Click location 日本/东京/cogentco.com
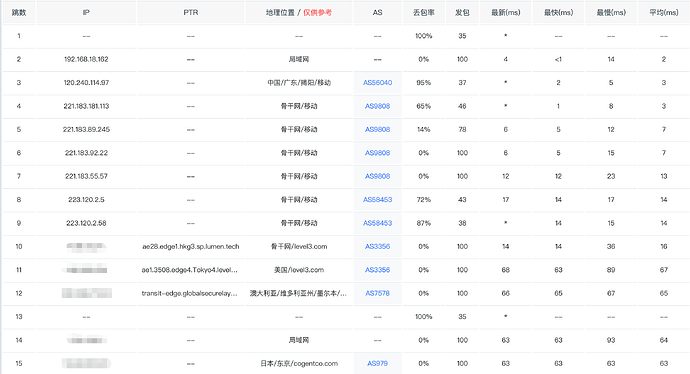Screen dimensions: 690x374 click(x=299, y=363)
